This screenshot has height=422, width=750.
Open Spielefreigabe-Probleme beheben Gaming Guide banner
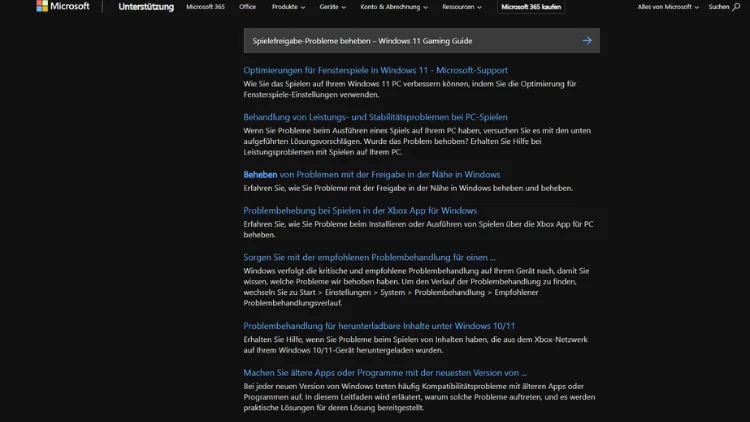421,41
